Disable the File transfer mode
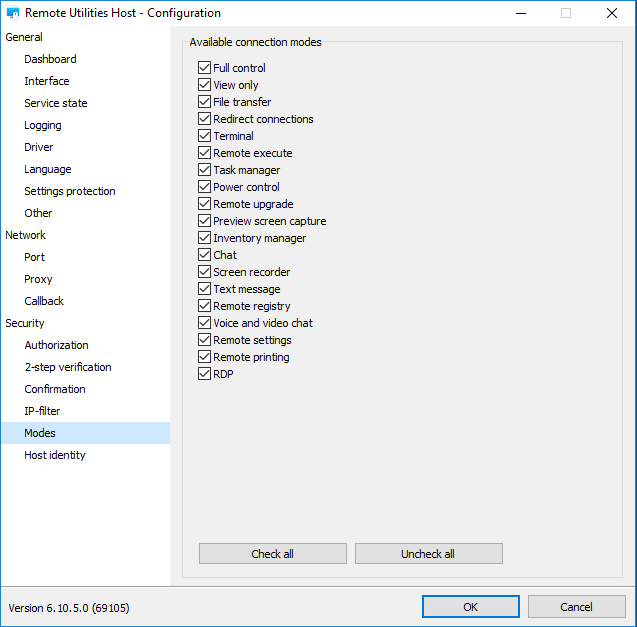Screen dimensions: 637x627 (x=205, y=102)
